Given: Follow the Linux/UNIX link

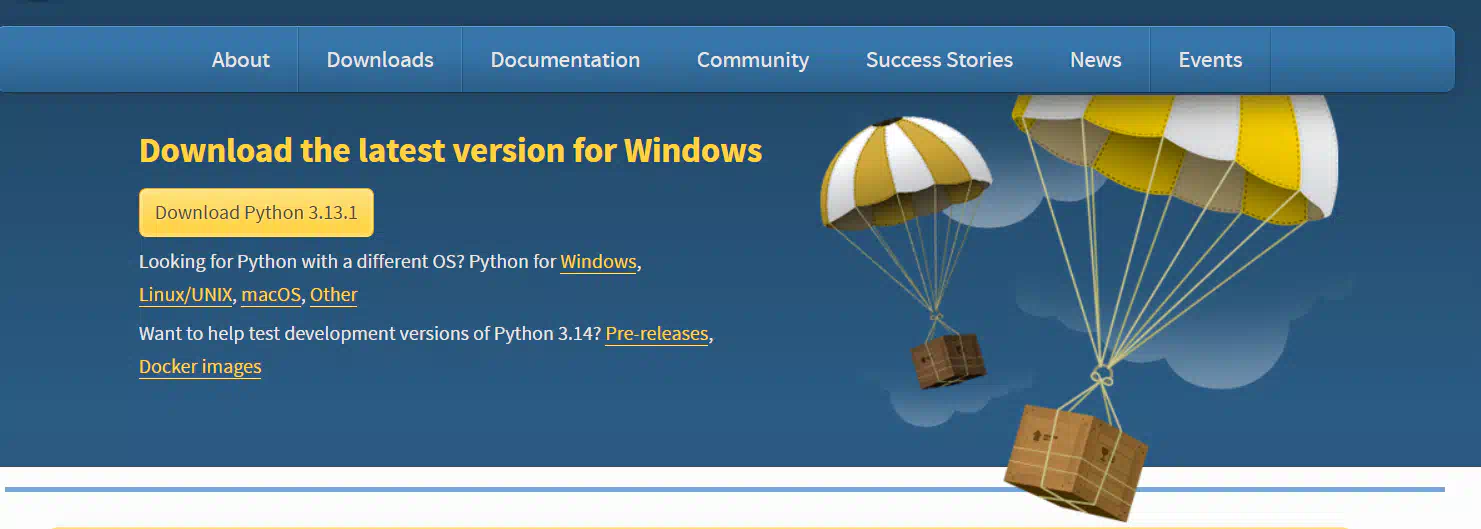Looking at the screenshot, I should pyautogui.click(x=186, y=295).
